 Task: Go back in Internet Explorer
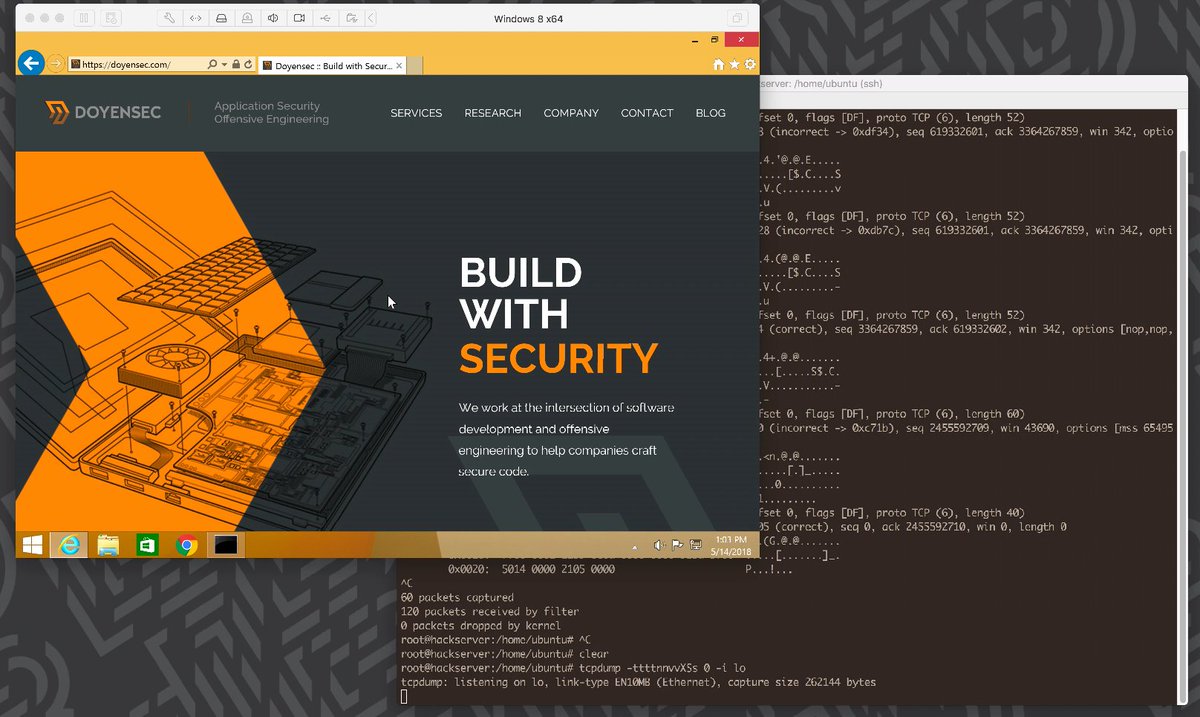coord(31,63)
